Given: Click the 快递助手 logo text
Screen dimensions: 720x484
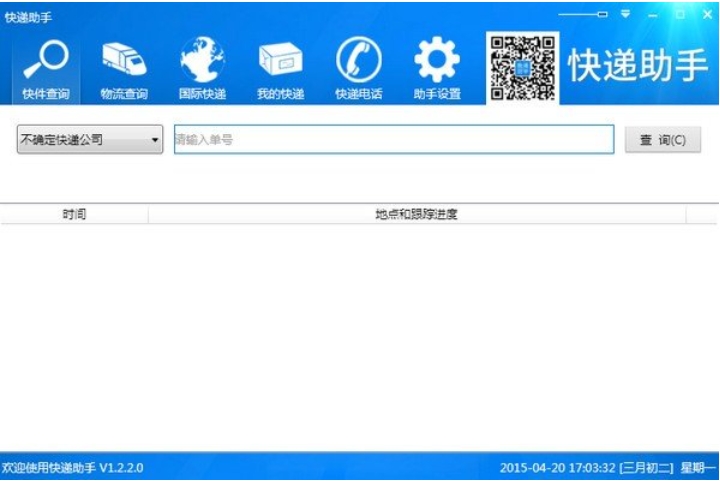Looking at the screenshot, I should pyautogui.click(x=638, y=67).
